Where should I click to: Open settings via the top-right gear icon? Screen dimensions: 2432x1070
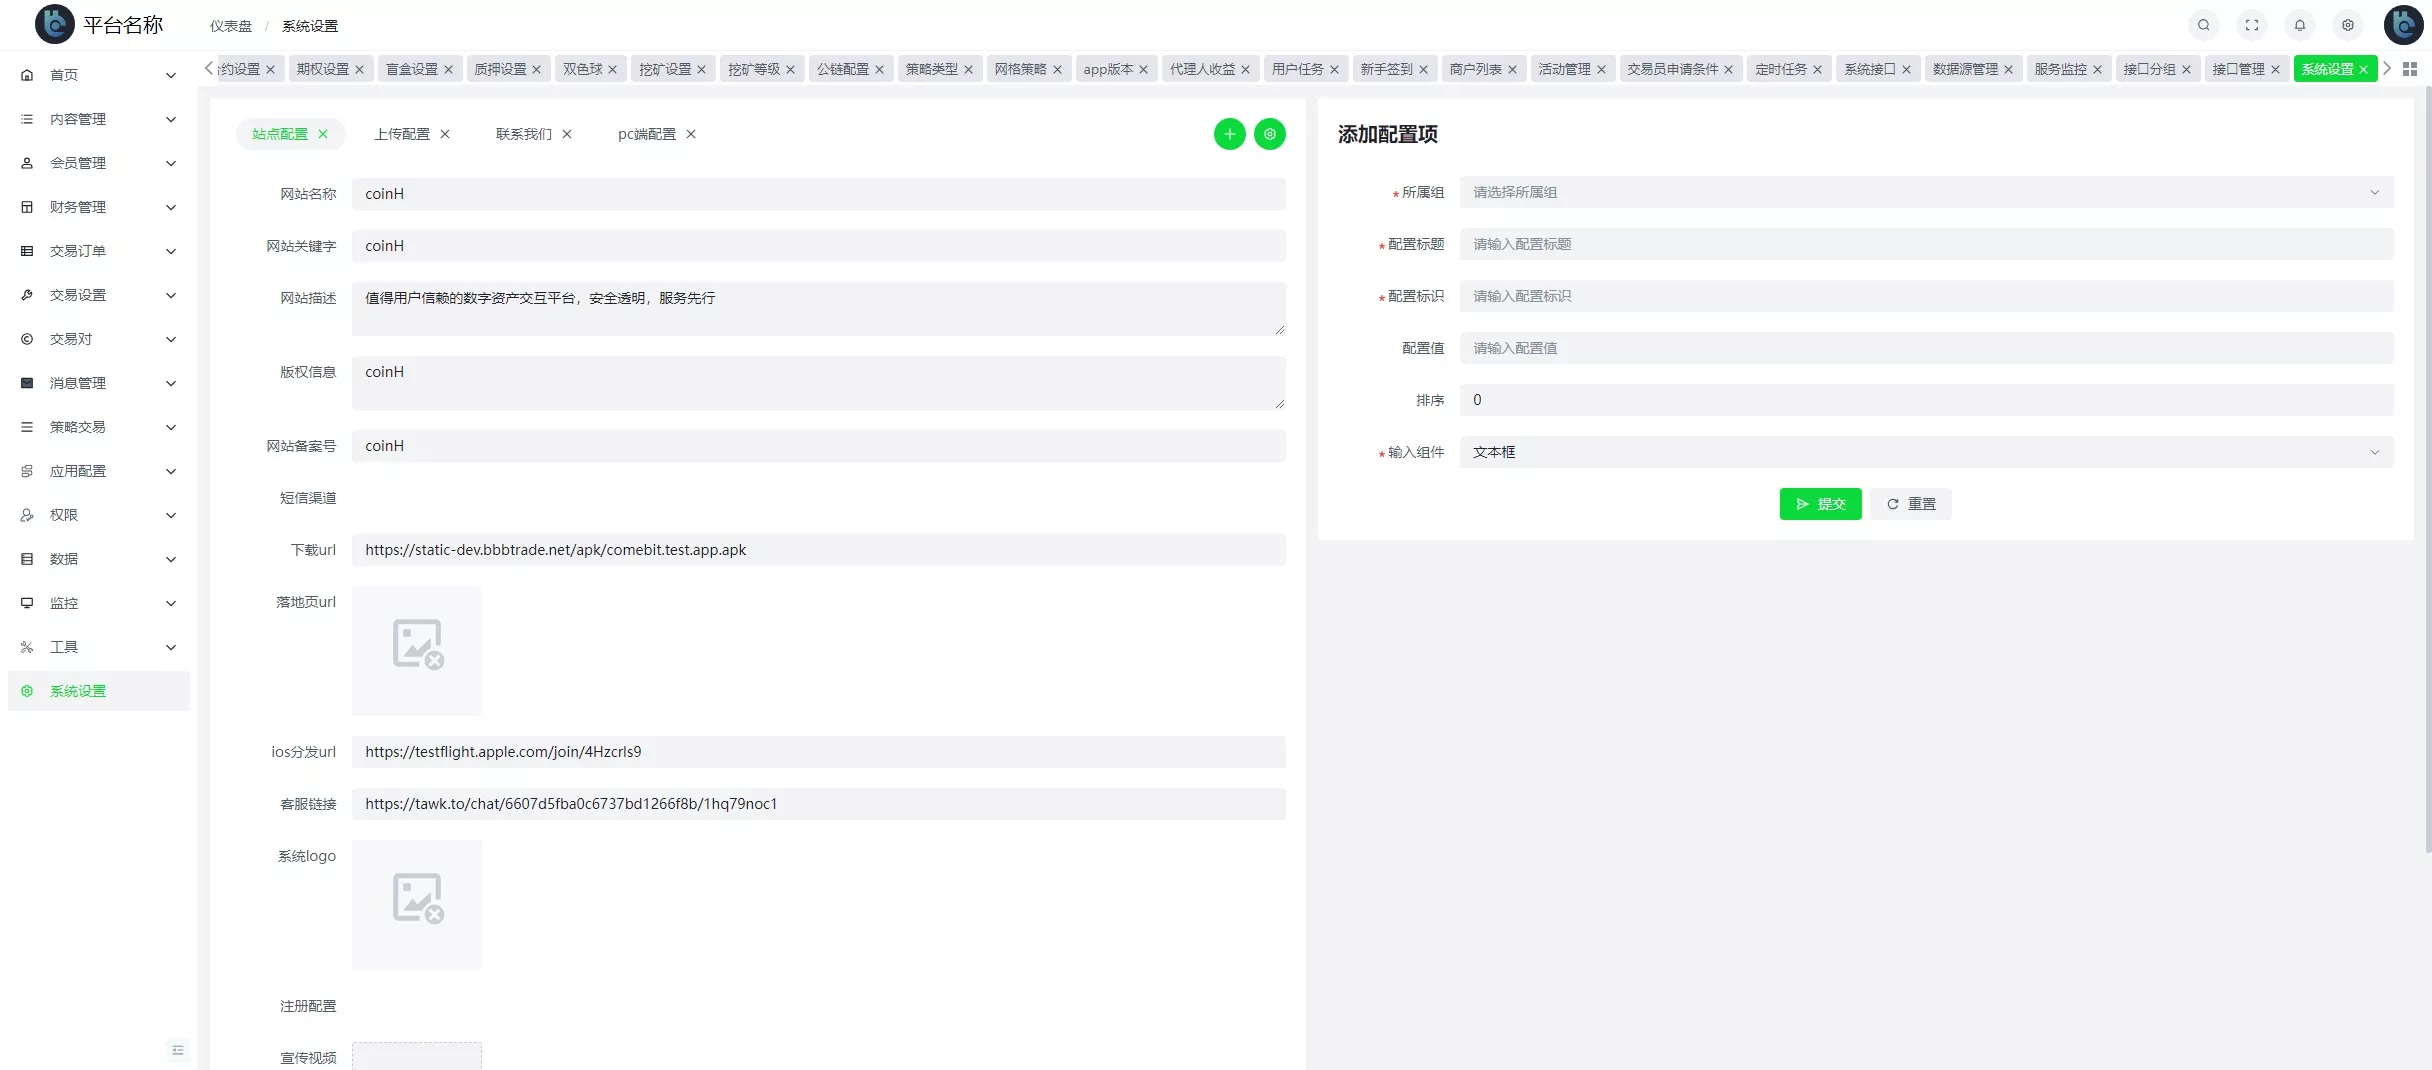coord(2348,24)
